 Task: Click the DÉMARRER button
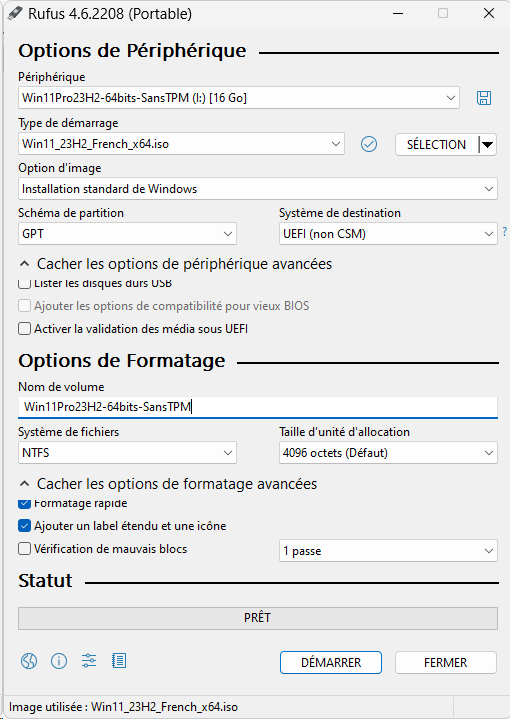click(331, 663)
